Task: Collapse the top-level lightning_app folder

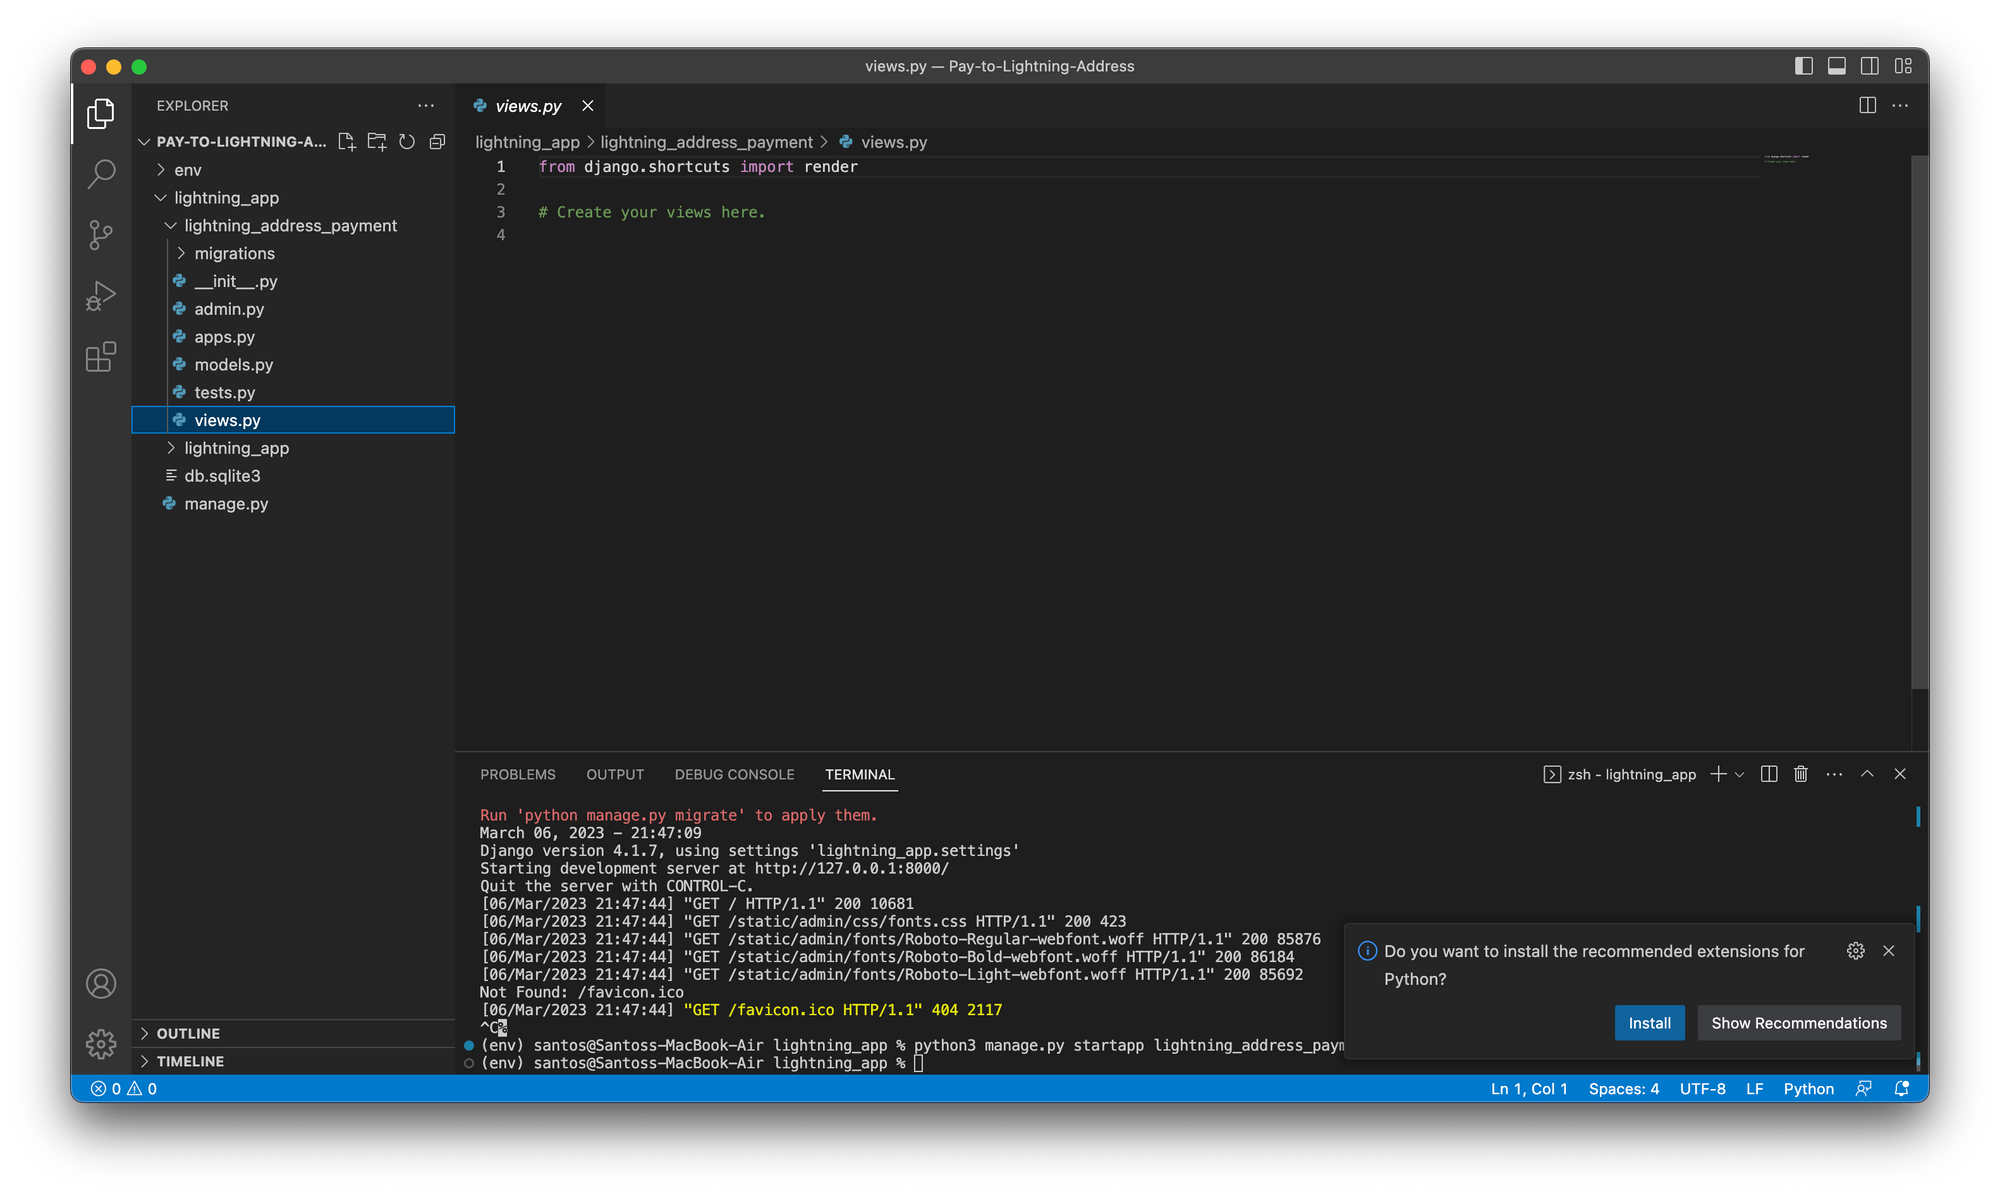Action: coord(293,198)
